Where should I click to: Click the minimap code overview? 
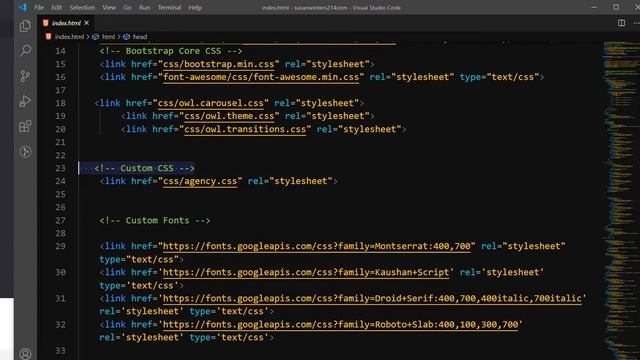tap(621, 200)
